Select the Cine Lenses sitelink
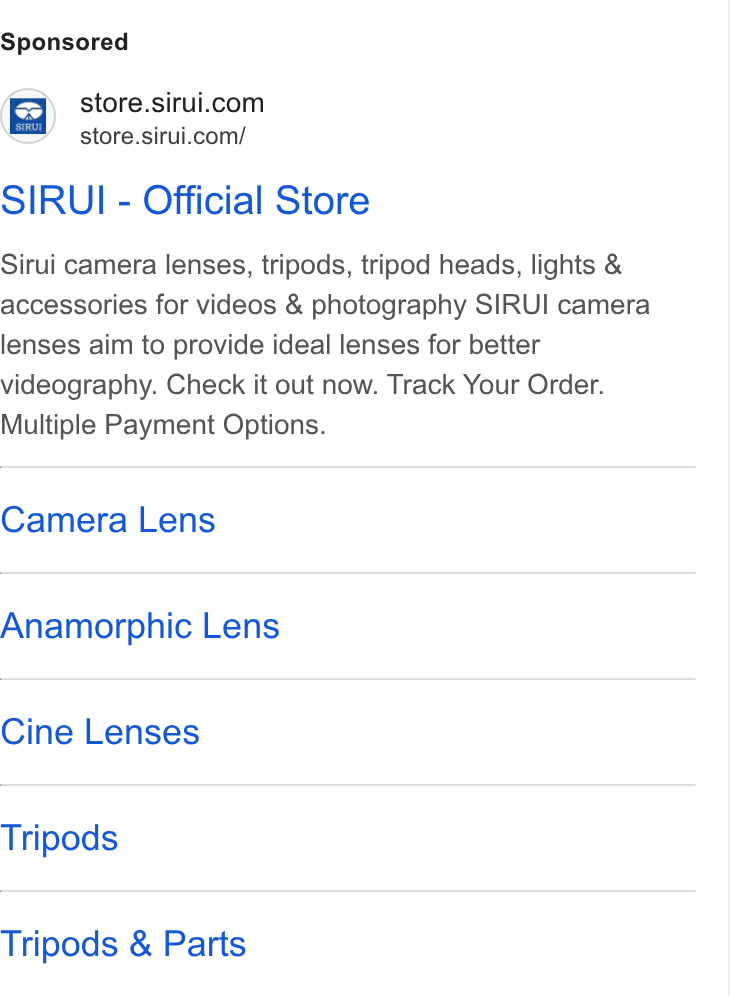The height and width of the screenshot is (996, 730). (100, 732)
